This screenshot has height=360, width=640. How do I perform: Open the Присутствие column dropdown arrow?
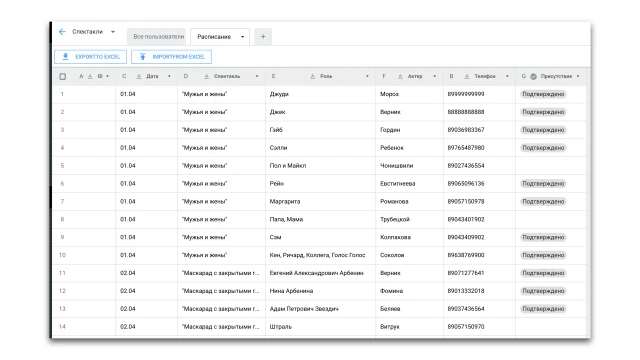tap(578, 76)
